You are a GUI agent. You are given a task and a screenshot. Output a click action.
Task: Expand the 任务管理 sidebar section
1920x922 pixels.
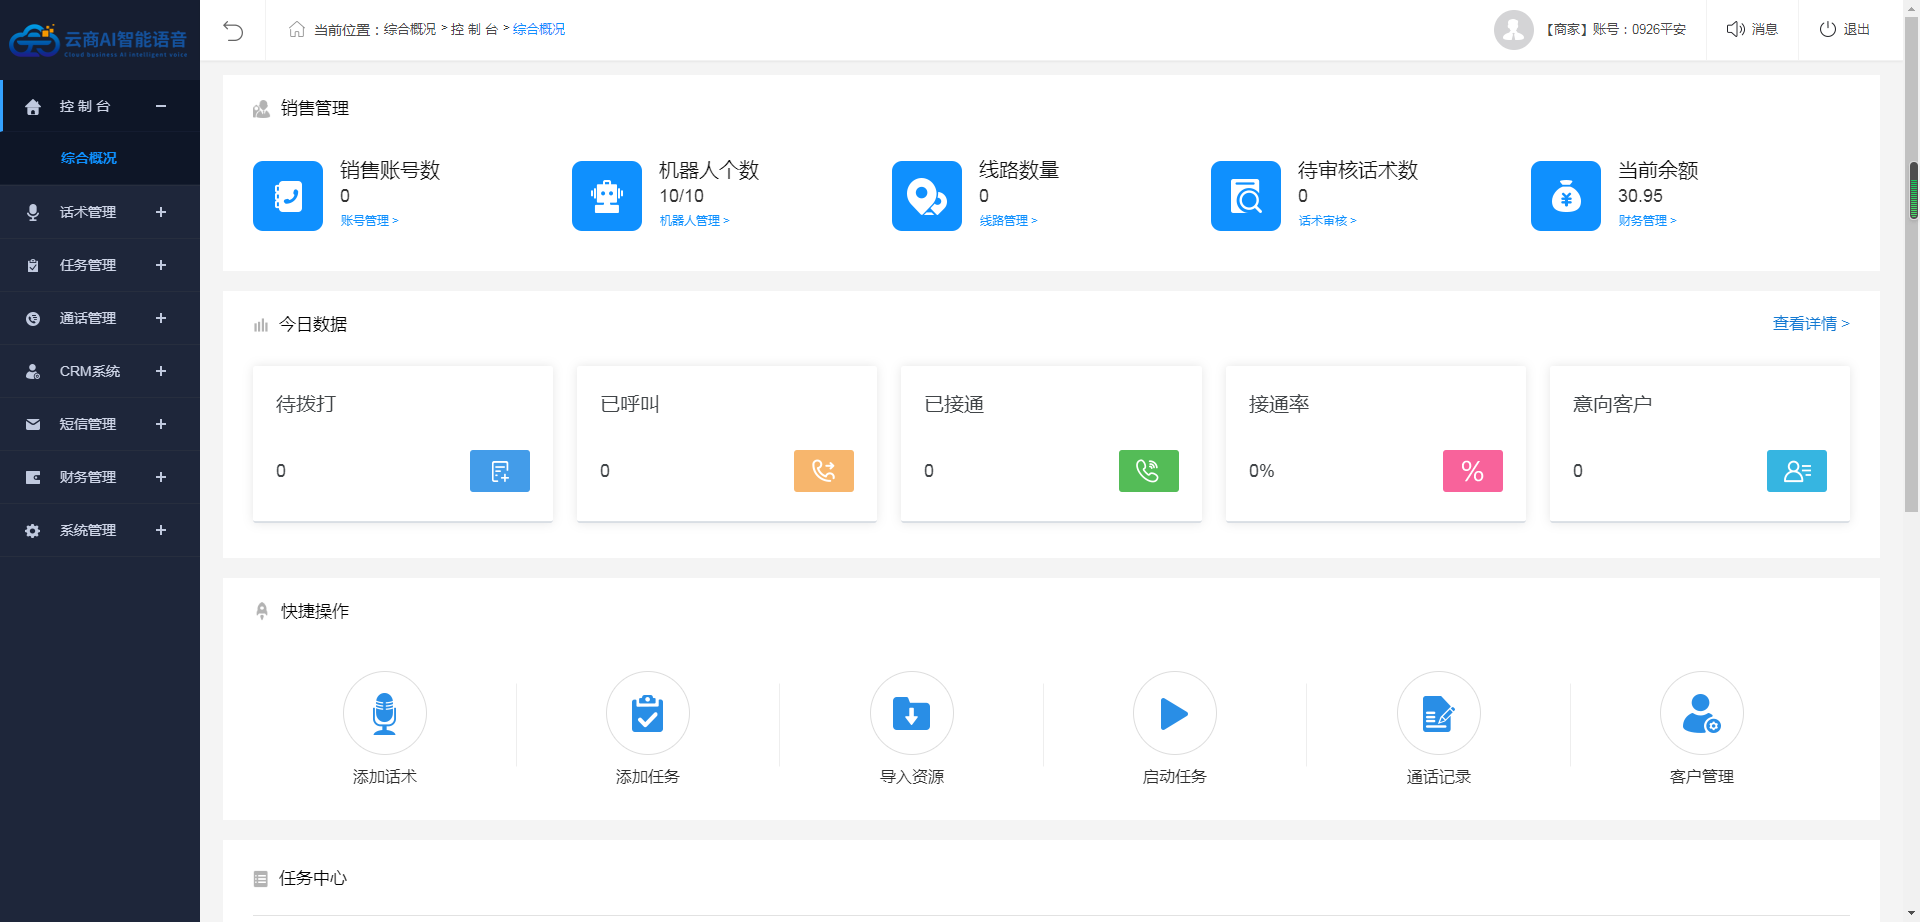(x=100, y=265)
